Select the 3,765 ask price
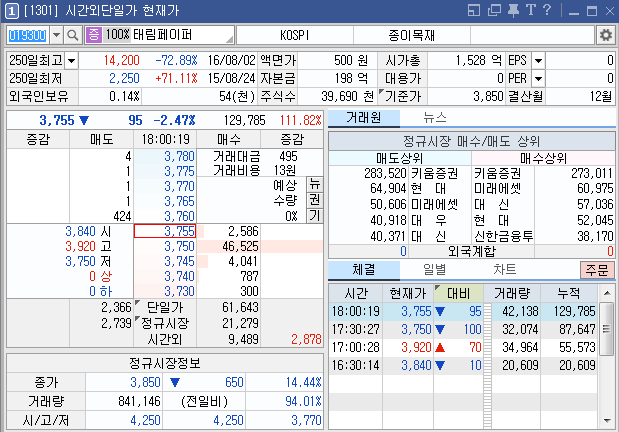Viewport: 619px width, 432px height. point(165,201)
